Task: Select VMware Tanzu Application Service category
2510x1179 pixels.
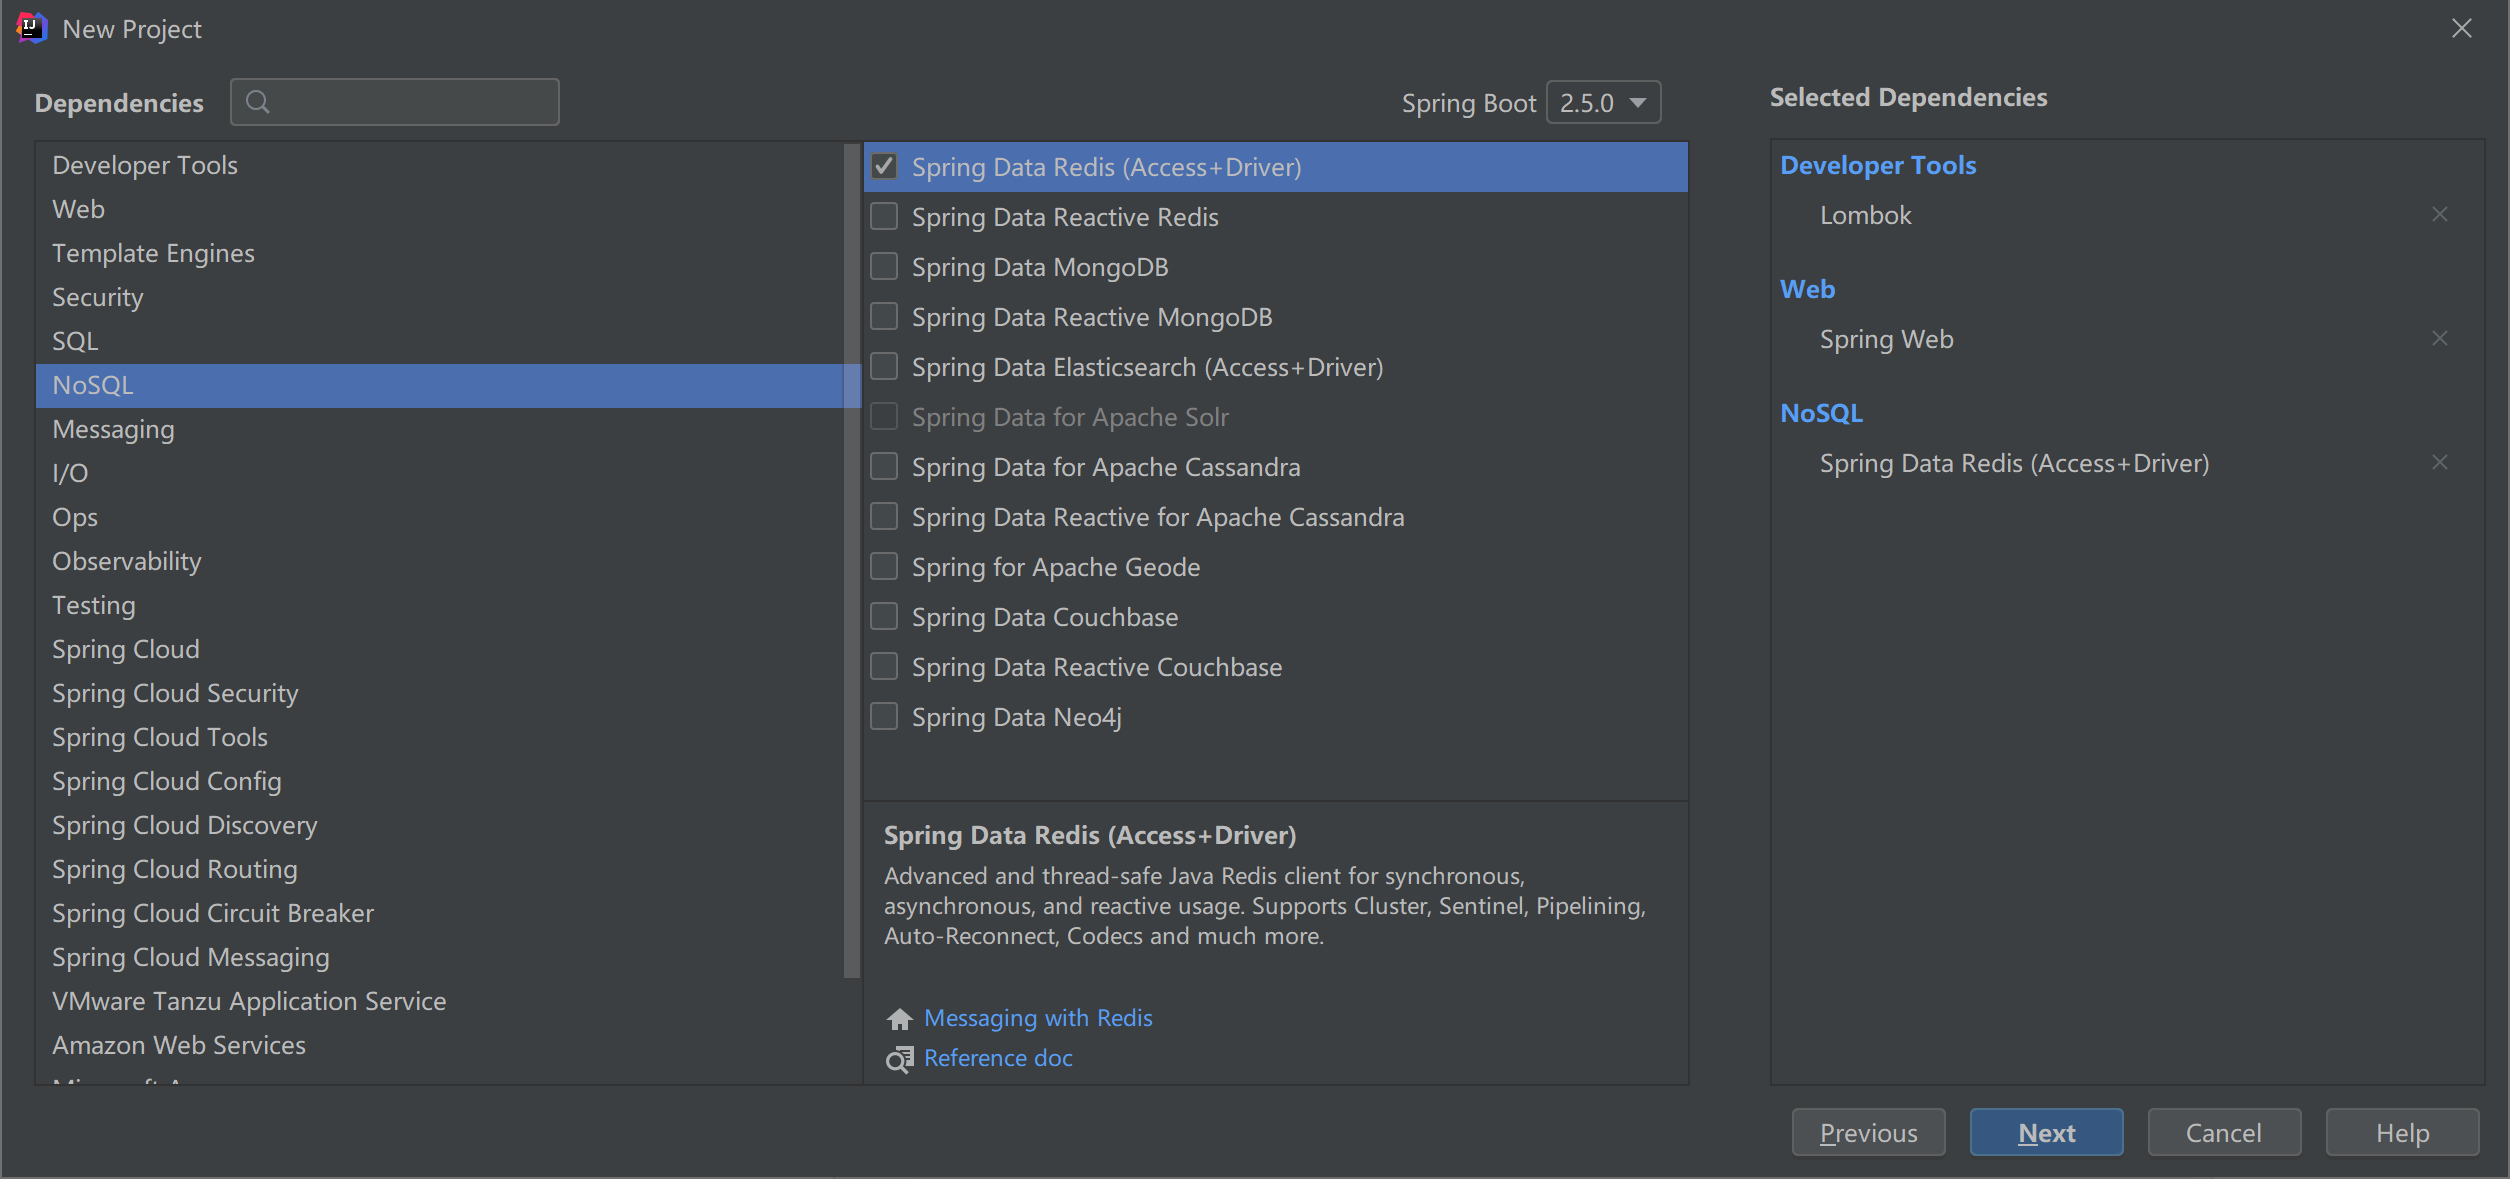Action: pos(440,1001)
